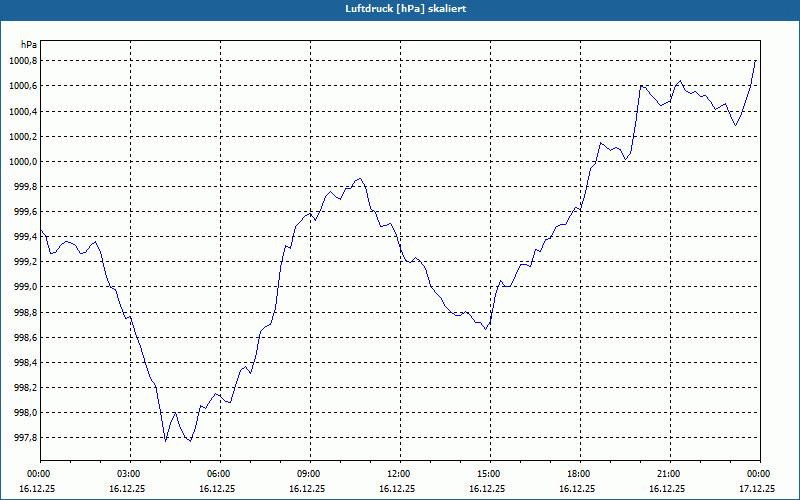The width and height of the screenshot is (800, 500).
Task: Select the 15:00 time axis label
Action: (490, 474)
